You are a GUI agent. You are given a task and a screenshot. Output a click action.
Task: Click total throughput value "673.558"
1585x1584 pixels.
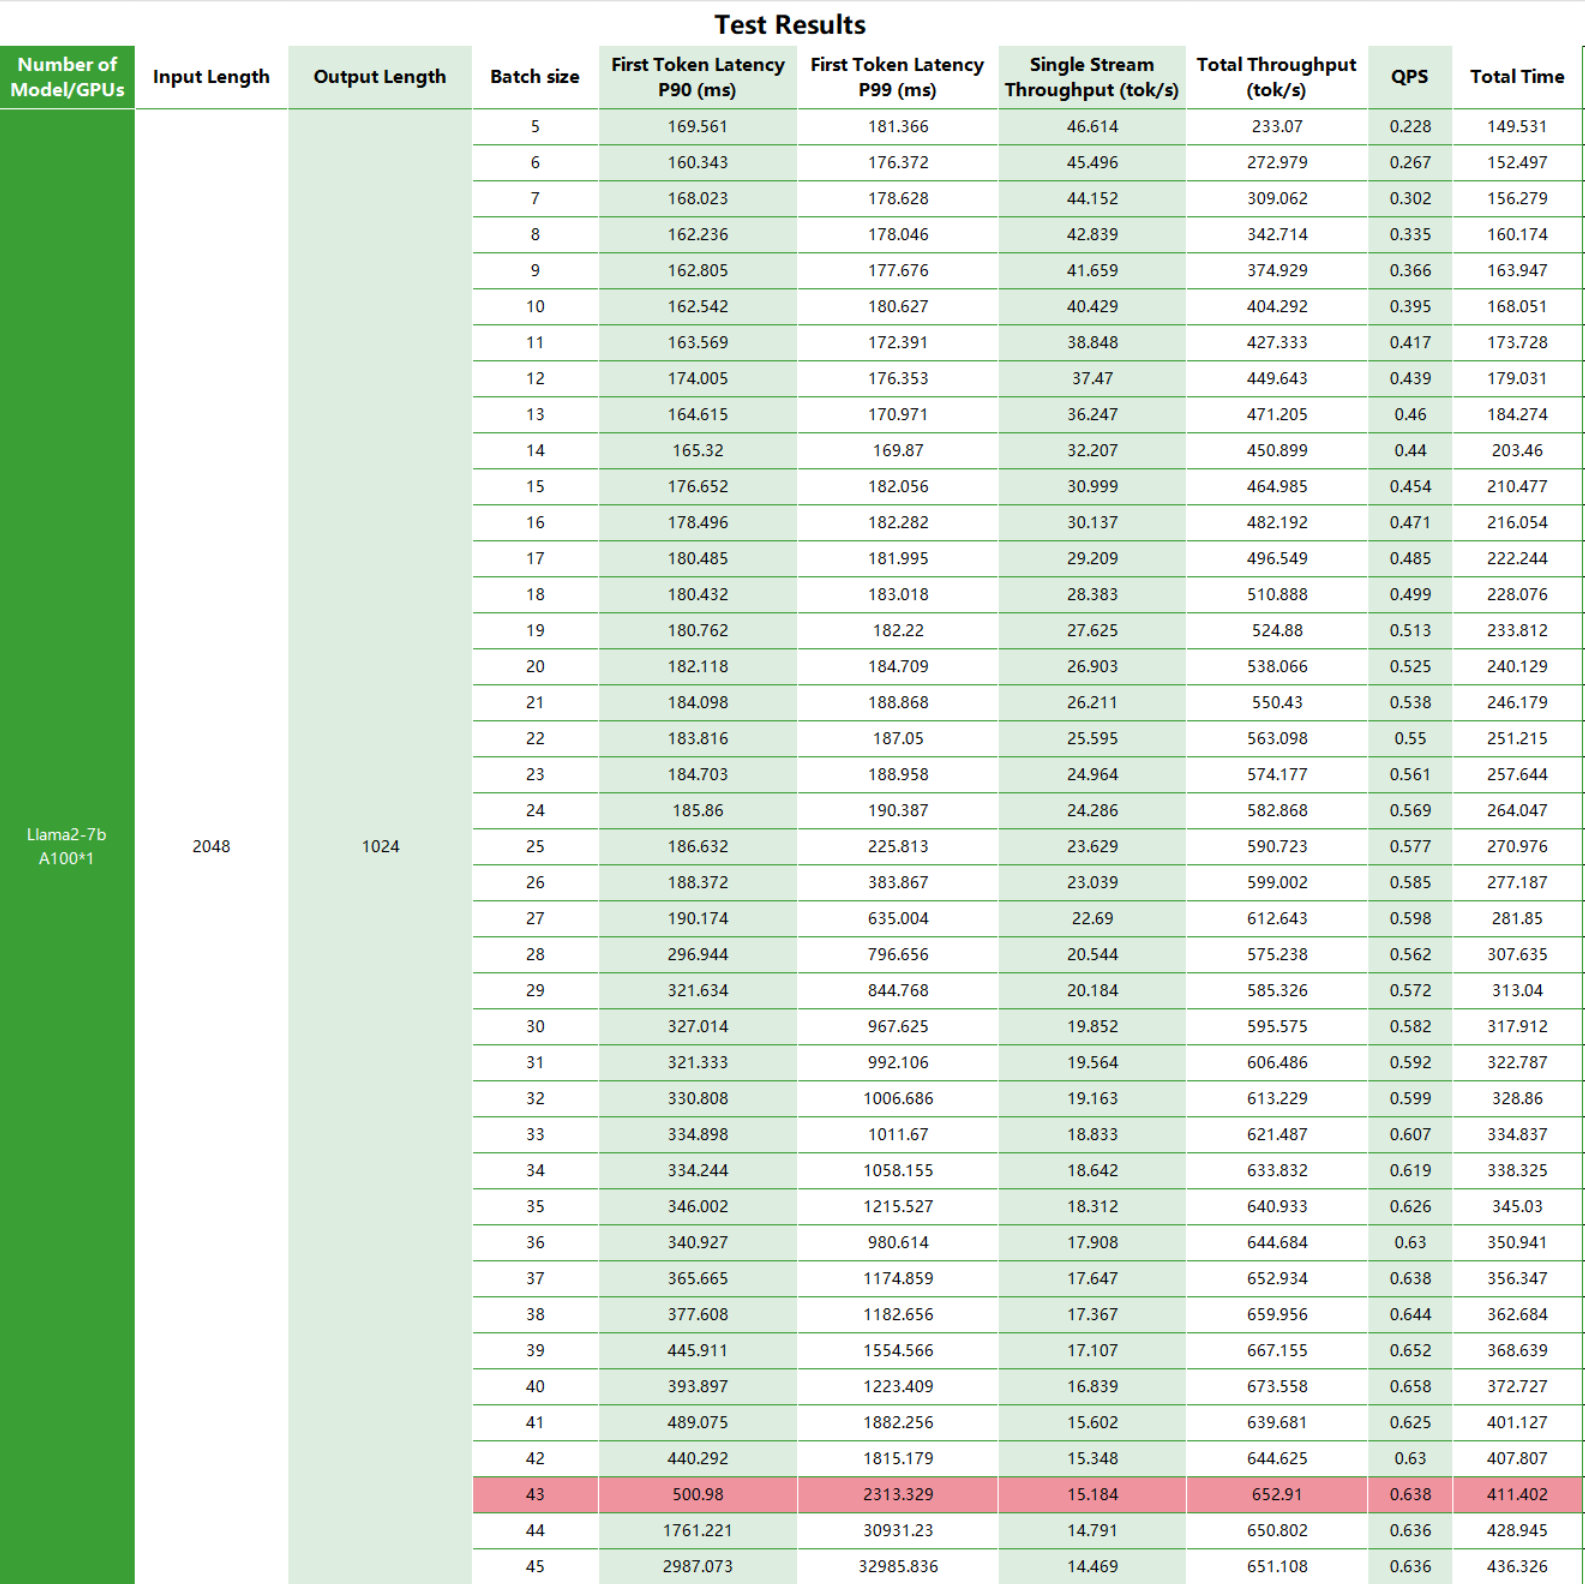coord(1277,1387)
